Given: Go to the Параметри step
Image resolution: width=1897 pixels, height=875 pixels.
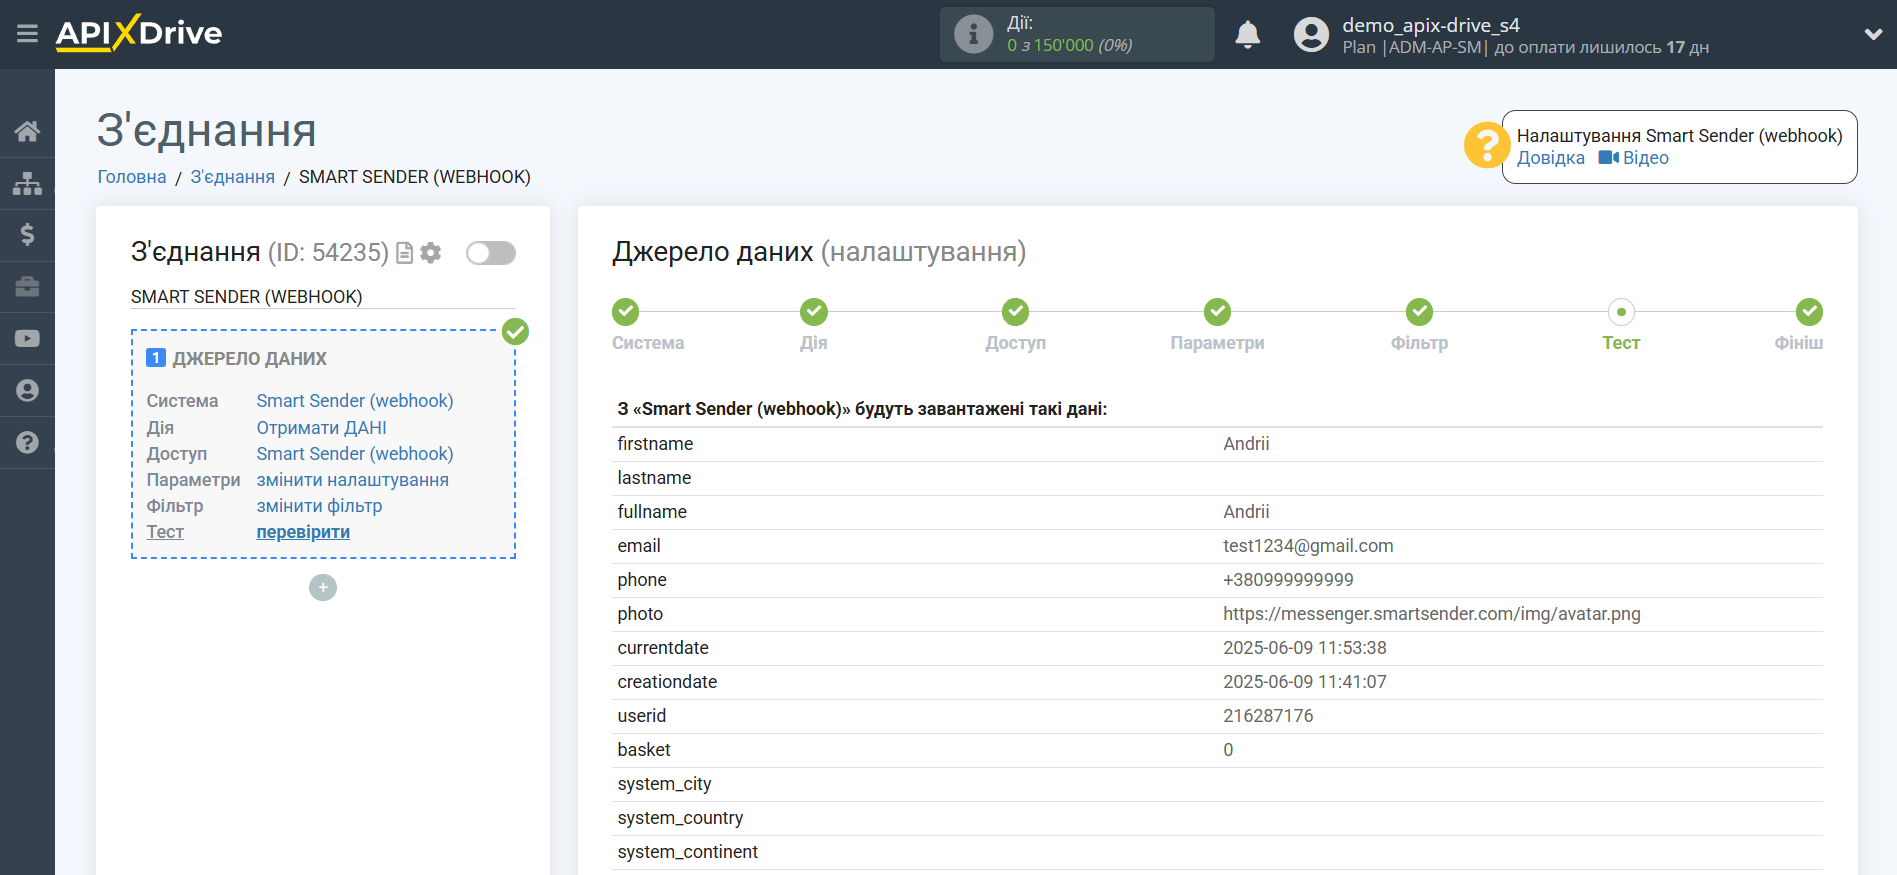Looking at the screenshot, I should (x=1217, y=312).
